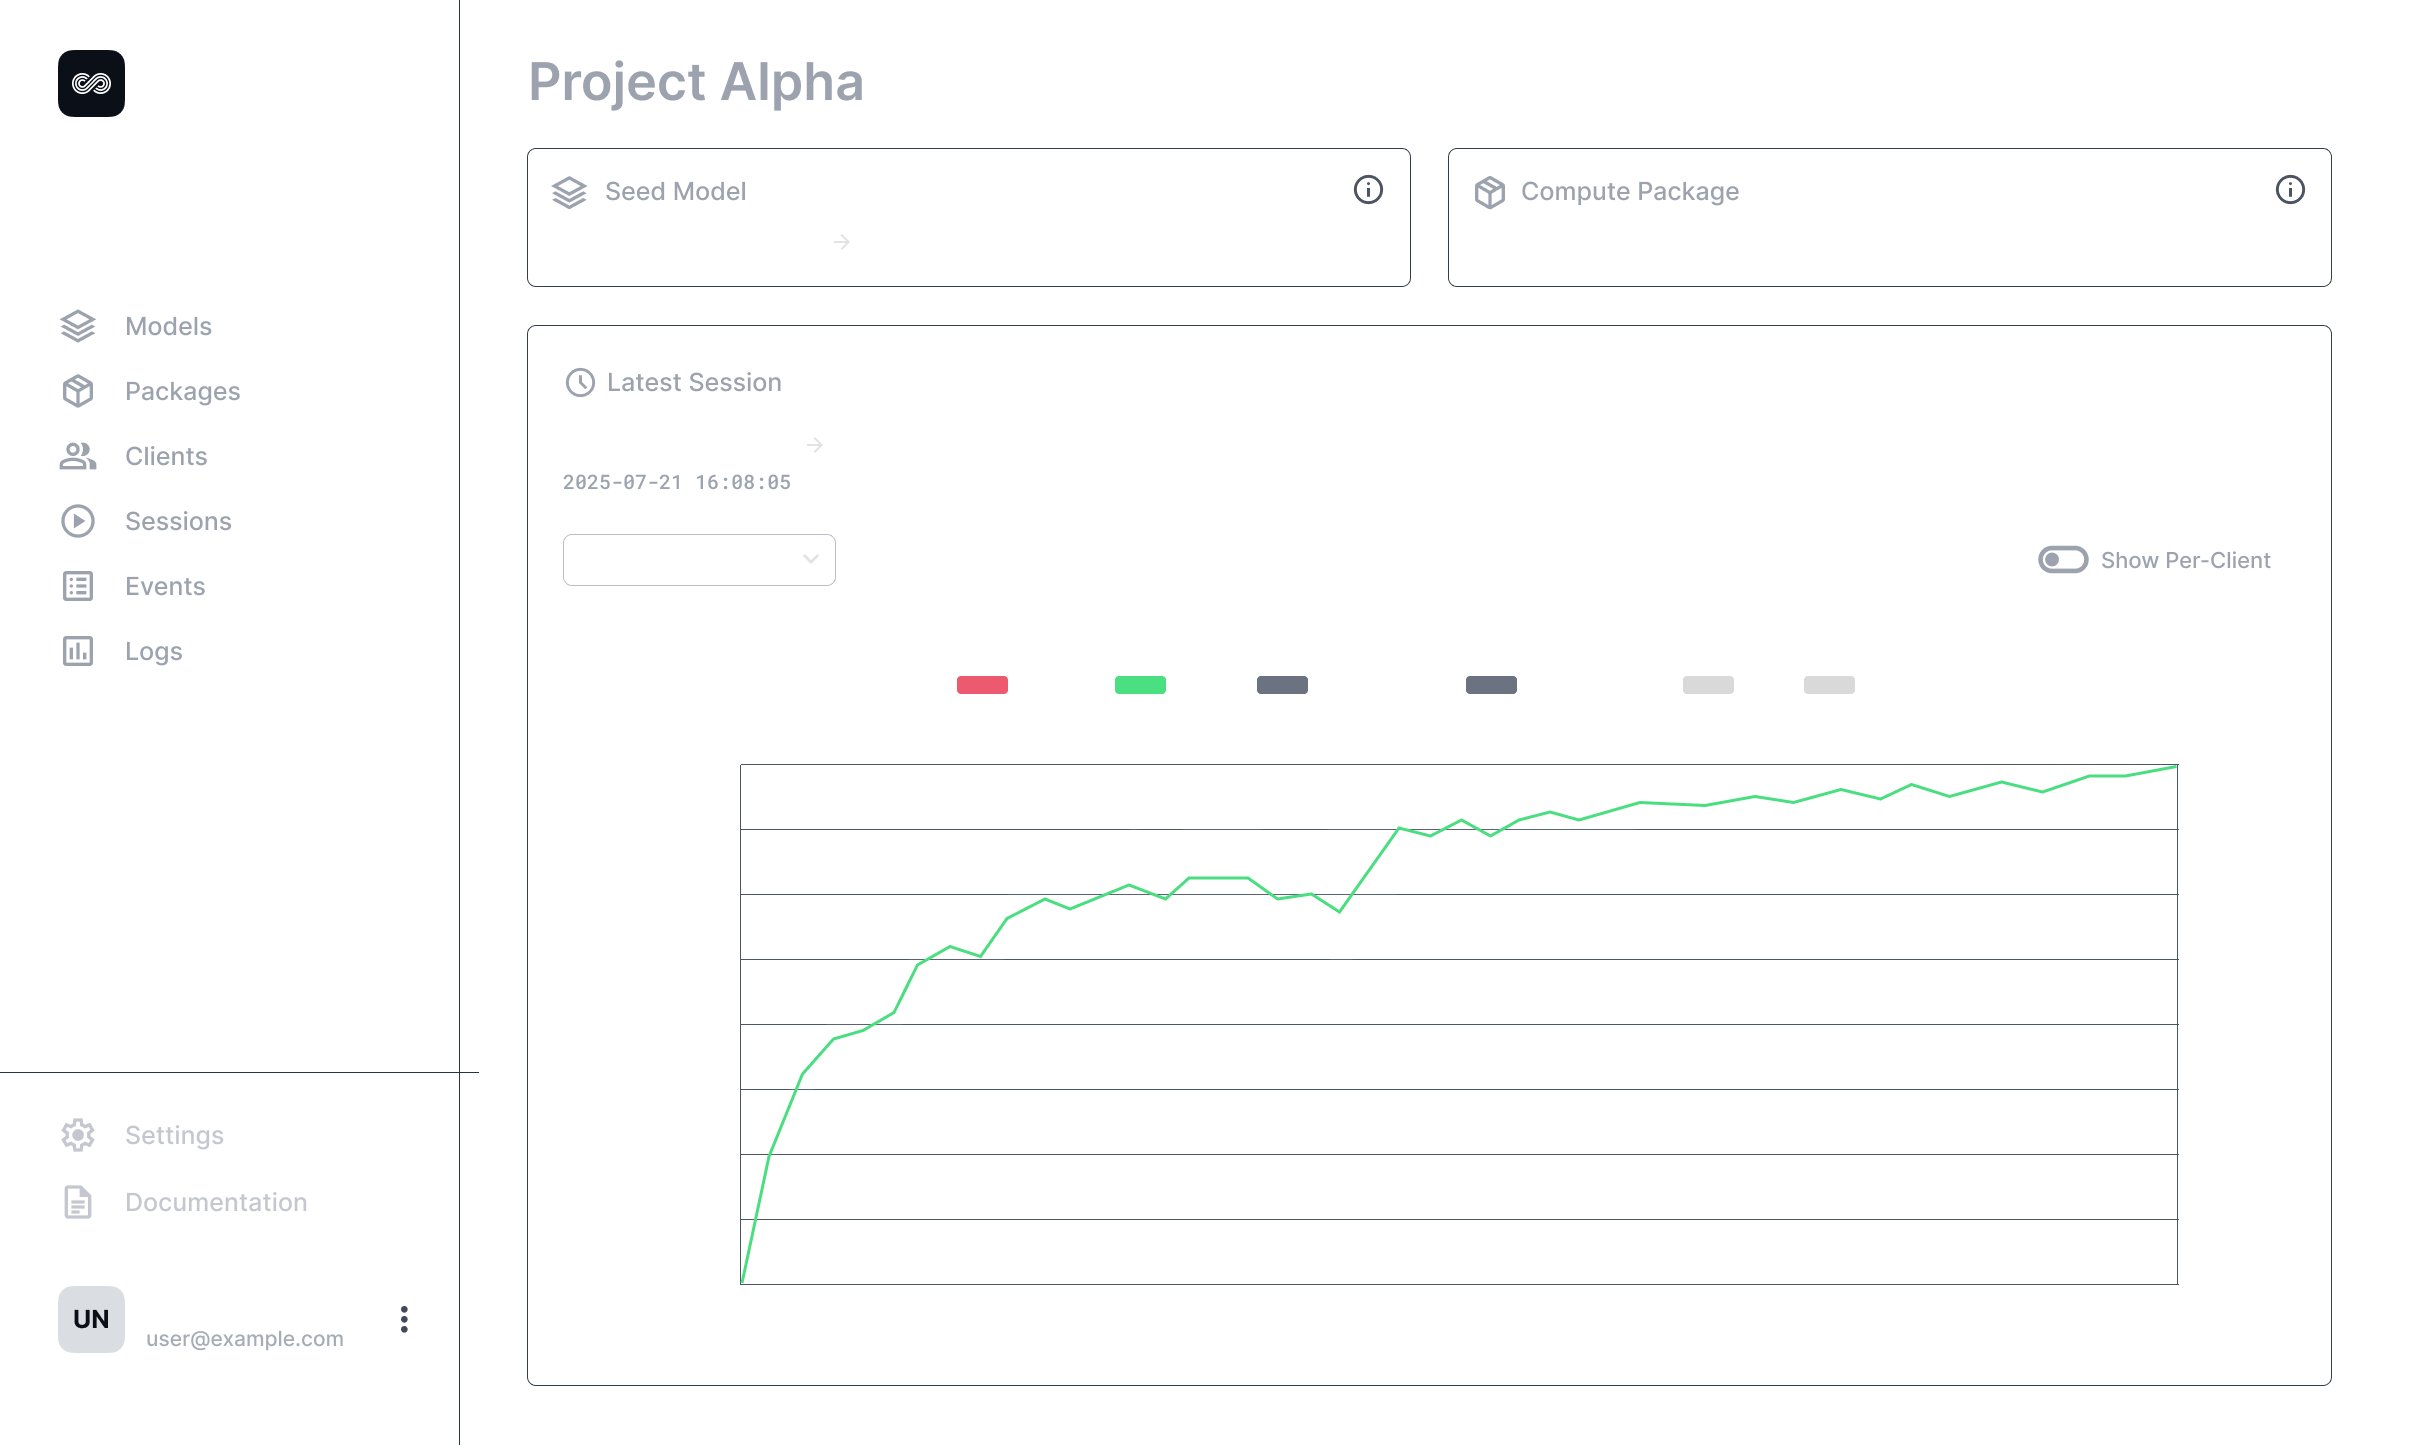Open Compute Package info icon
Viewport: 2432px width, 1445px height.
pos(2289,190)
